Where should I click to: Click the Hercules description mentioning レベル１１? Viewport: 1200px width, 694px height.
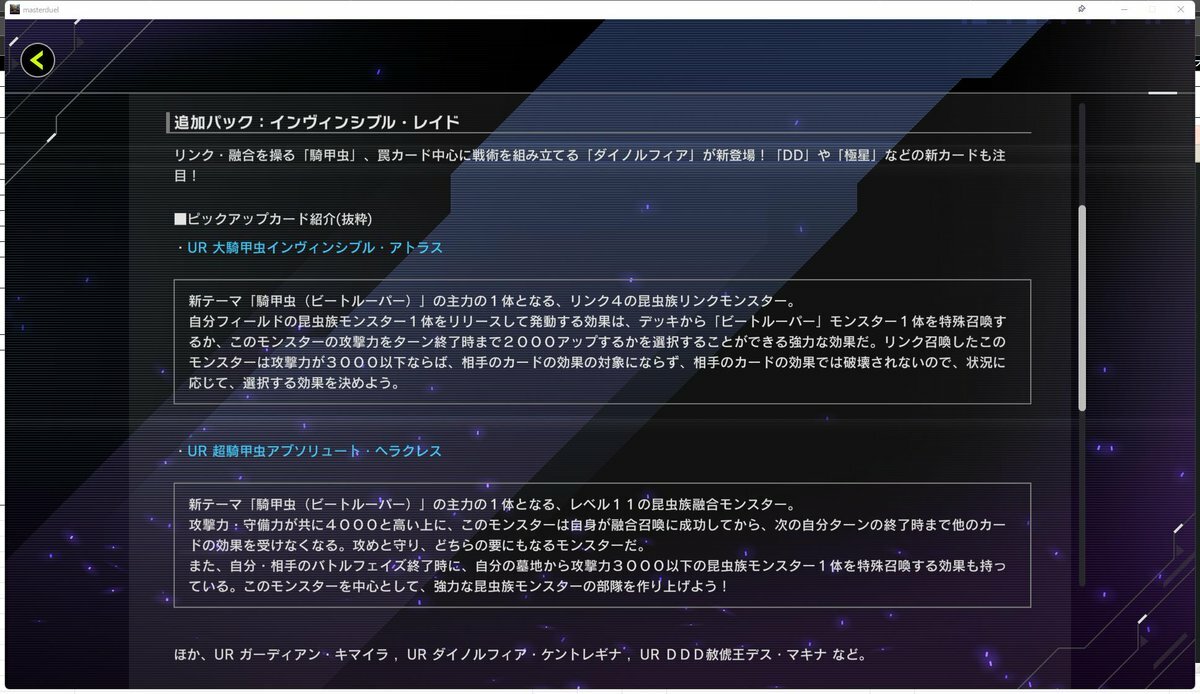(x=602, y=545)
